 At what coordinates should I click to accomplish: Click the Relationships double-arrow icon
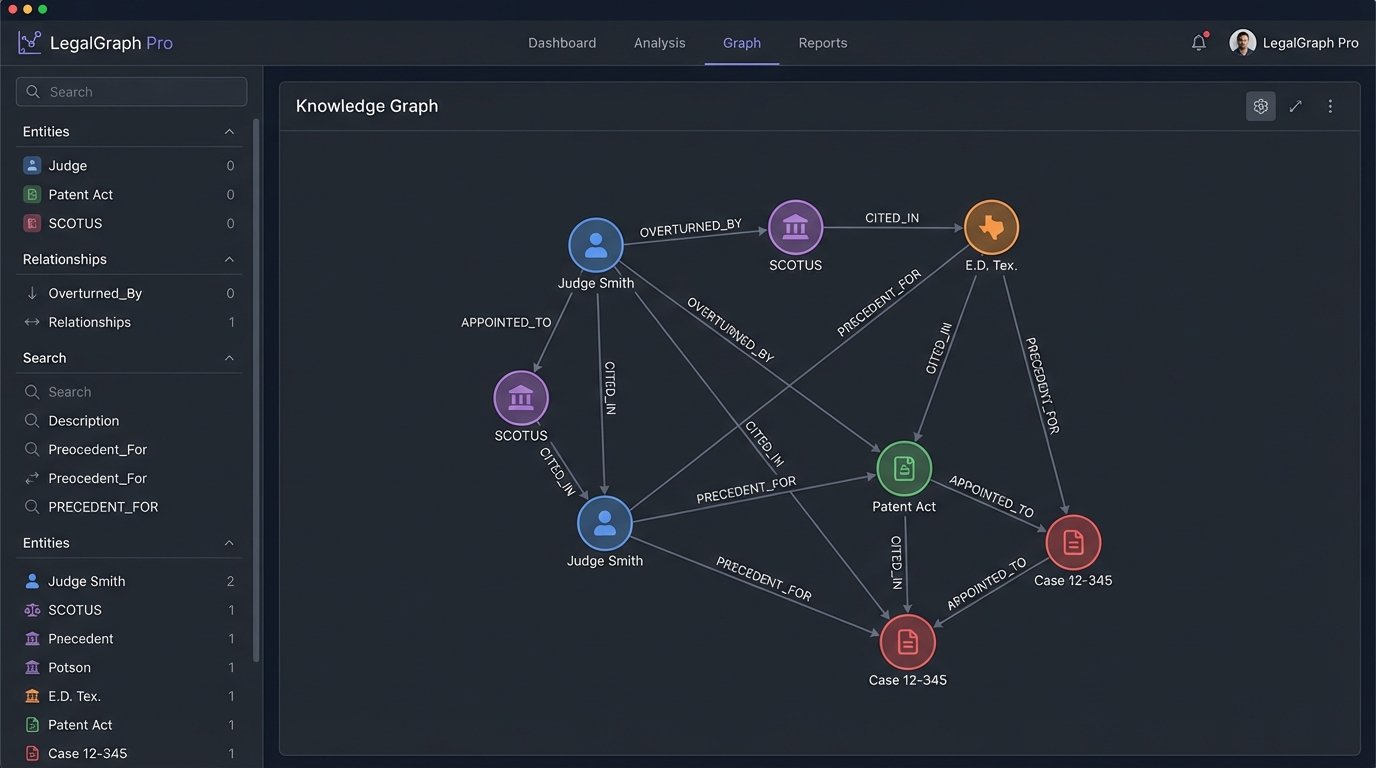point(33,321)
